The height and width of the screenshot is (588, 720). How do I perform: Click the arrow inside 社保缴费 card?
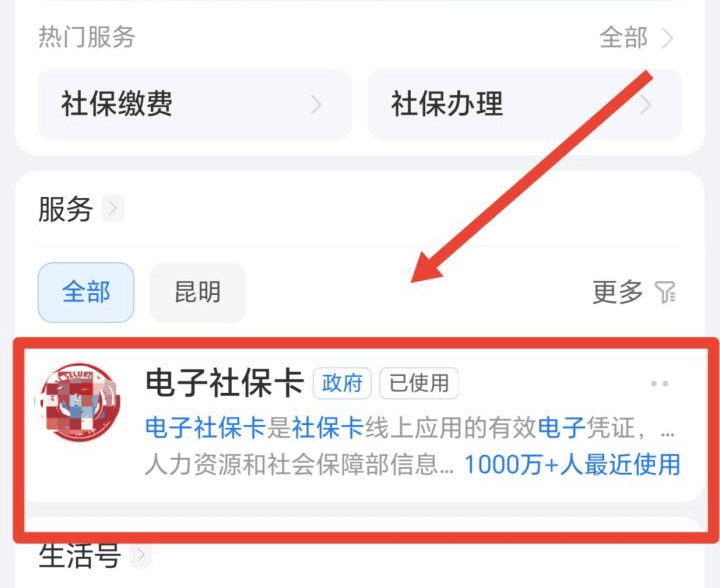point(316,105)
